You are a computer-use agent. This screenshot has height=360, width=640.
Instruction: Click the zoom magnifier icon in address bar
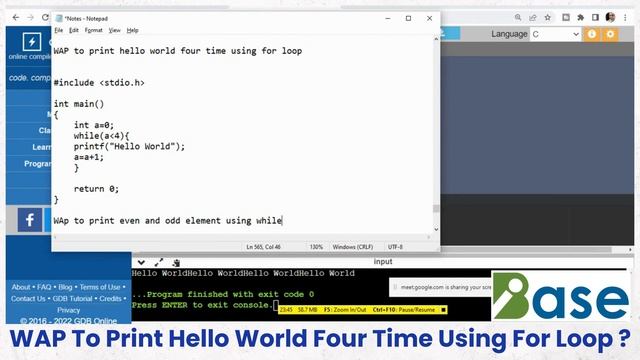click(x=518, y=18)
